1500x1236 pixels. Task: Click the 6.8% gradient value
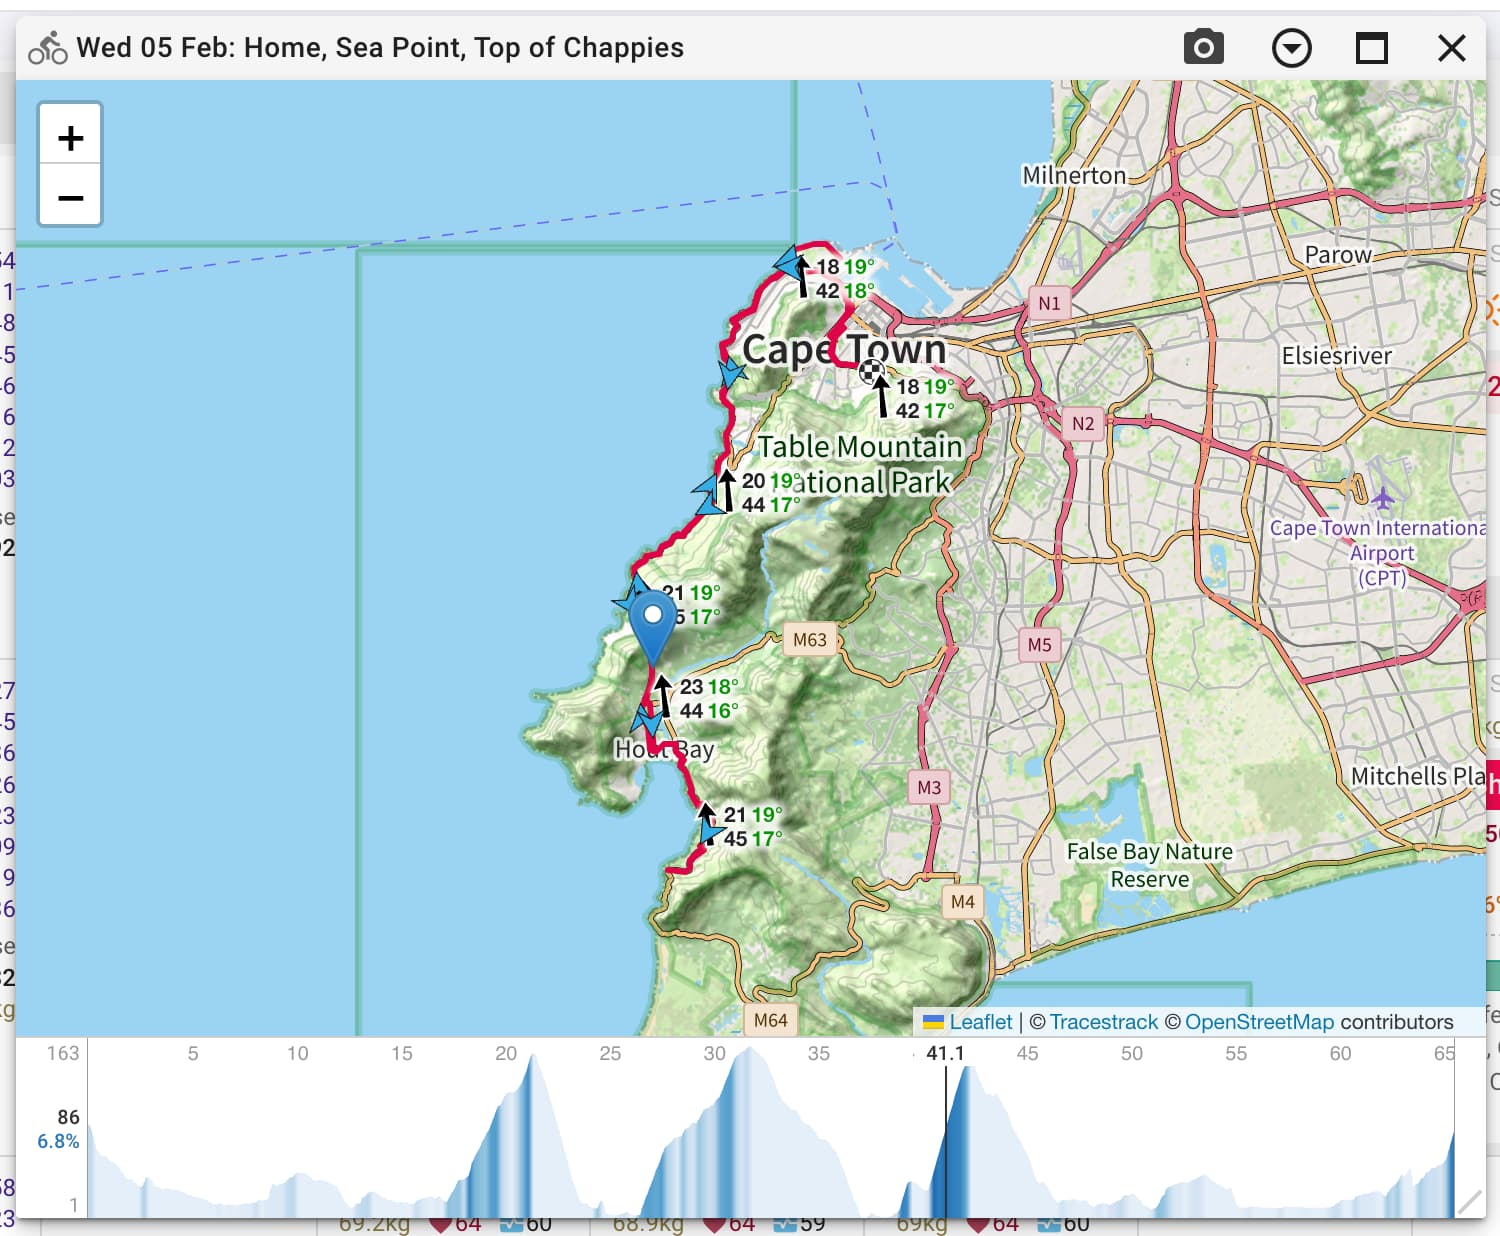point(58,1141)
